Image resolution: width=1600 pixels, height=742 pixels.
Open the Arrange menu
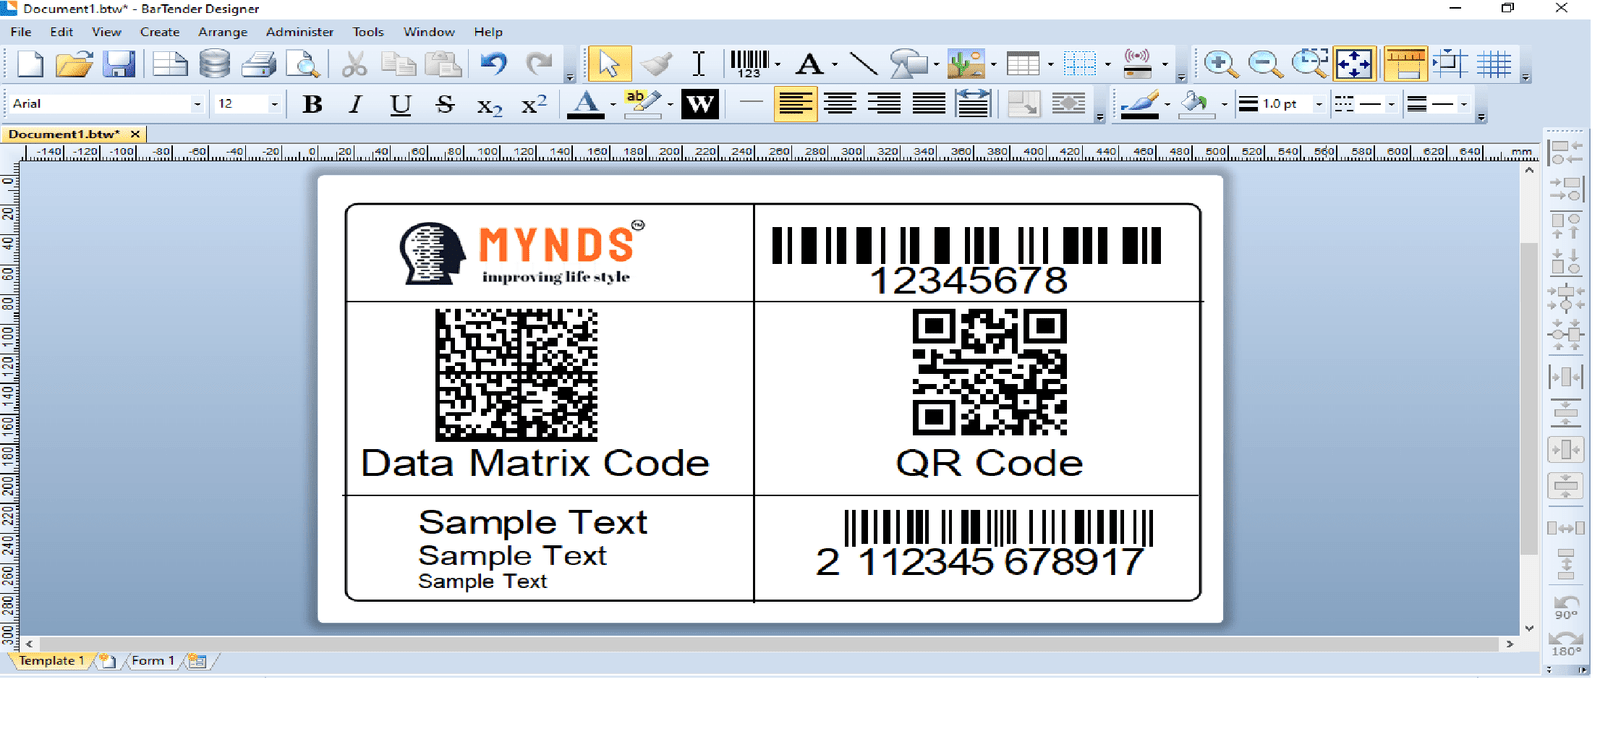222,32
